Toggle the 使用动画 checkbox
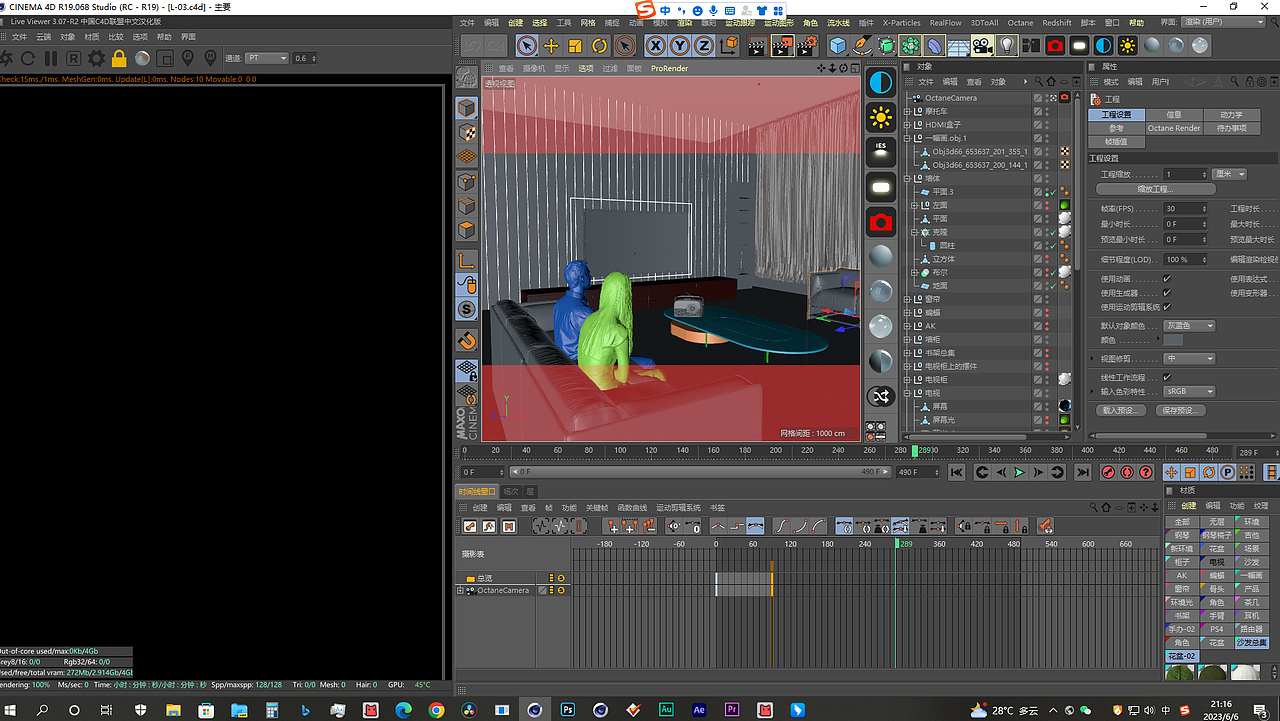 point(1166,279)
